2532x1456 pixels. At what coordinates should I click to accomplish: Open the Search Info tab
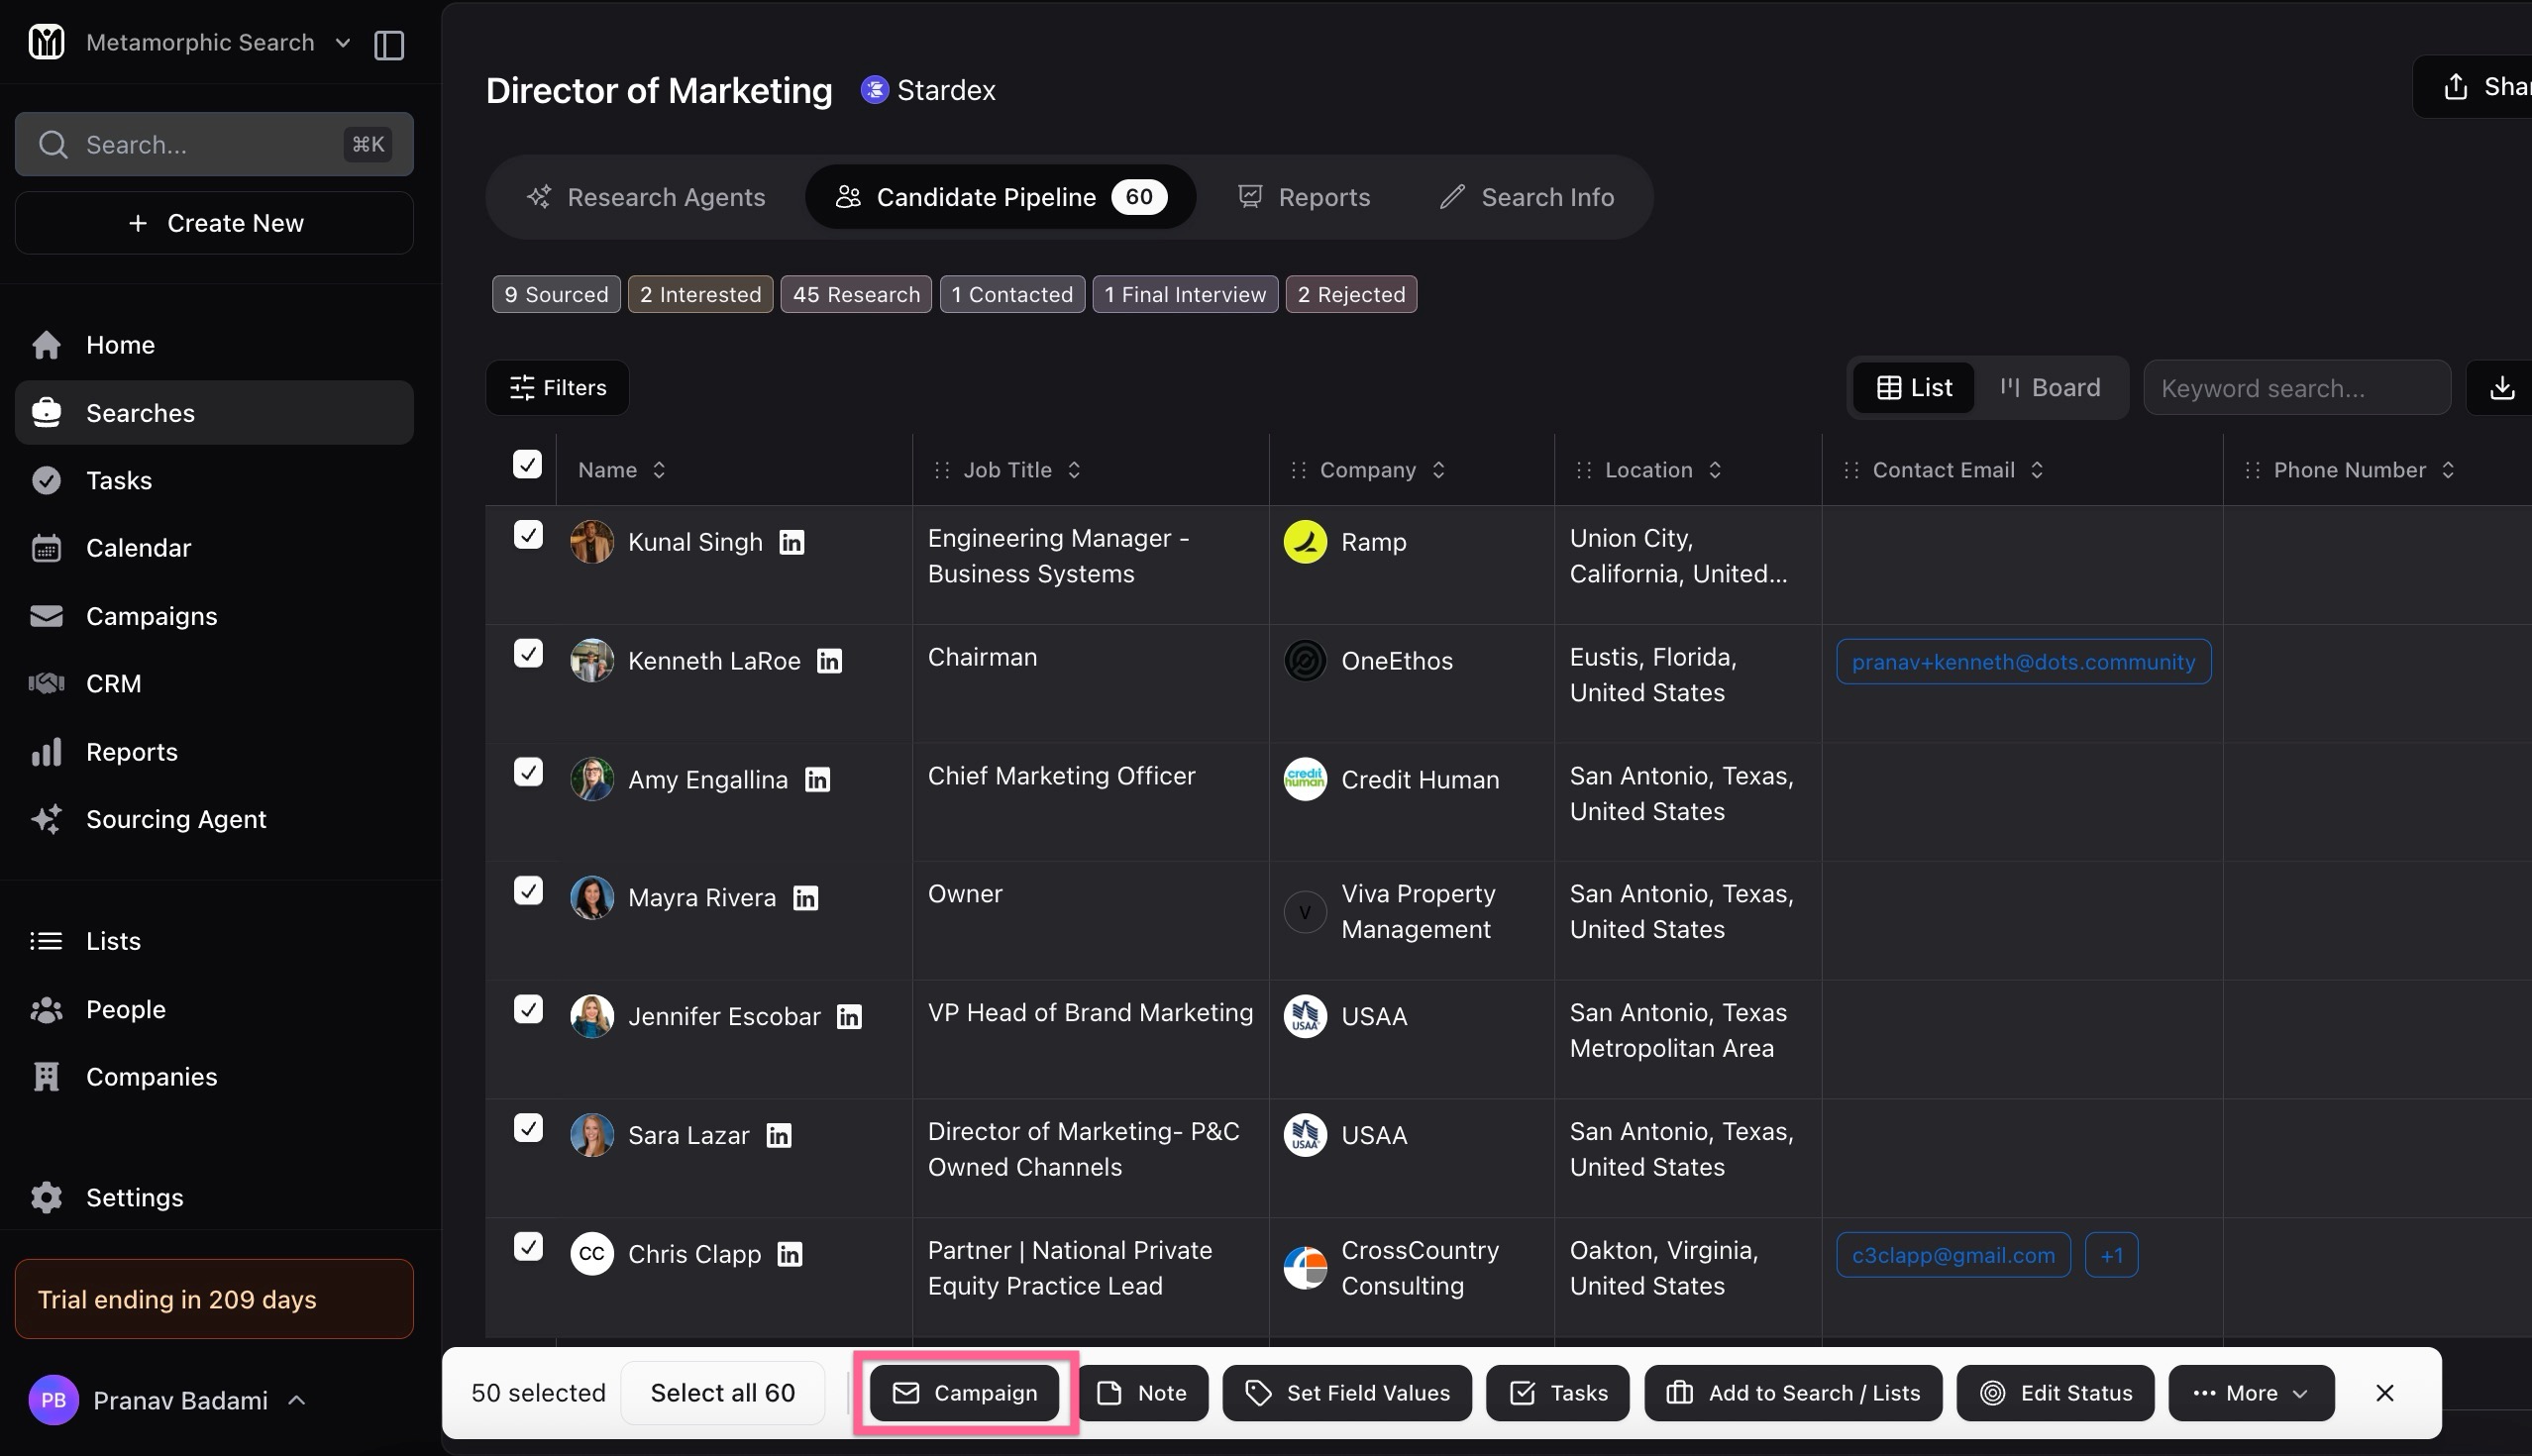[x=1527, y=197]
